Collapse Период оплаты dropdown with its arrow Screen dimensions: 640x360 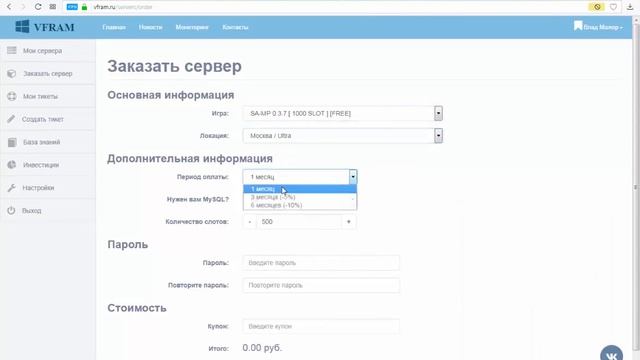click(353, 177)
